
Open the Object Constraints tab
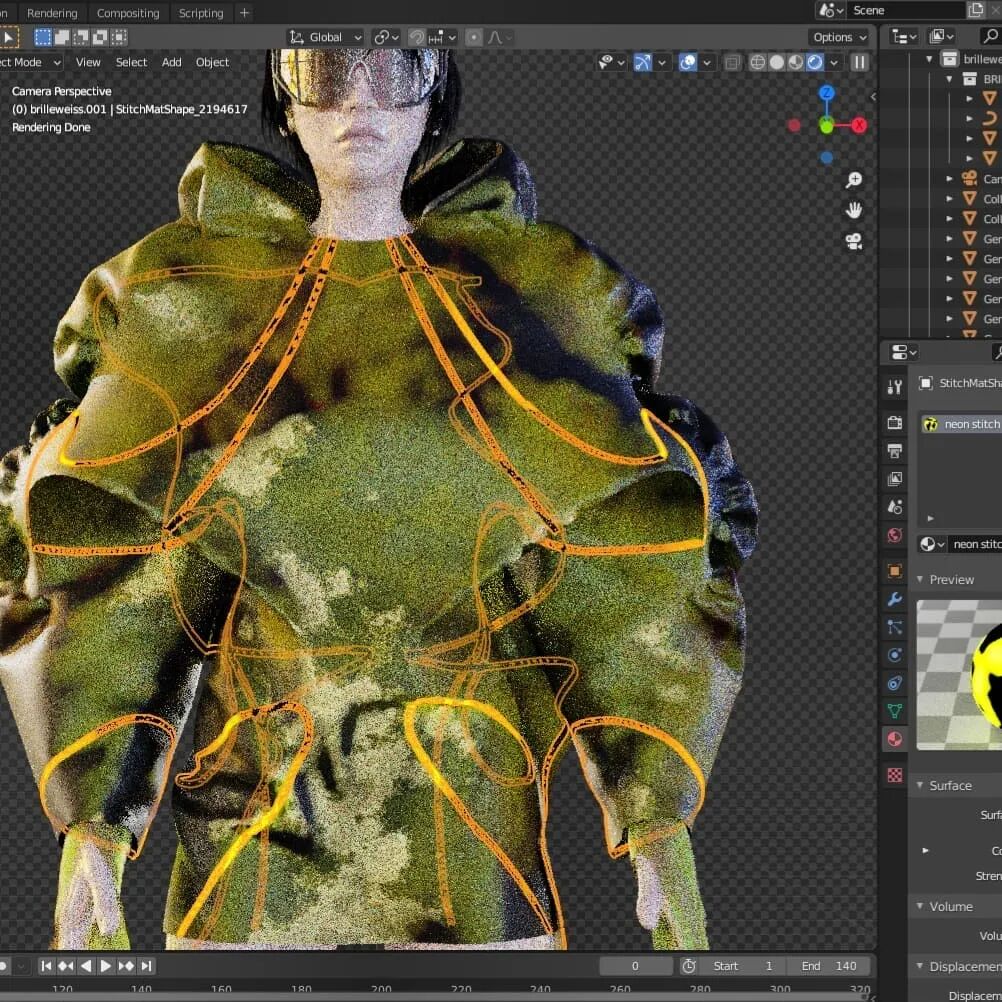point(895,683)
